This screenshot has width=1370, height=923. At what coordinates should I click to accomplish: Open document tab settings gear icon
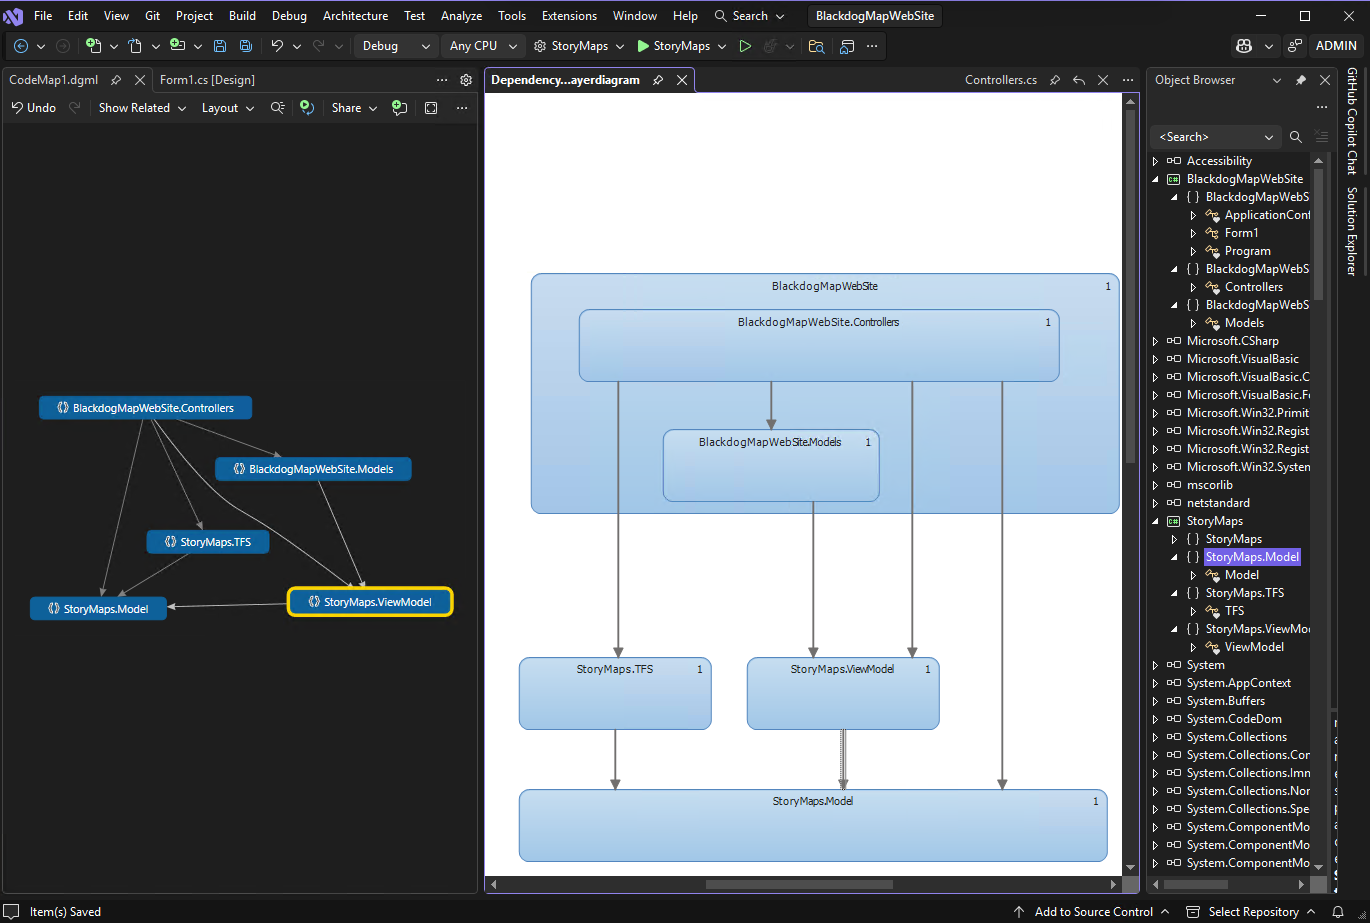tap(466, 80)
